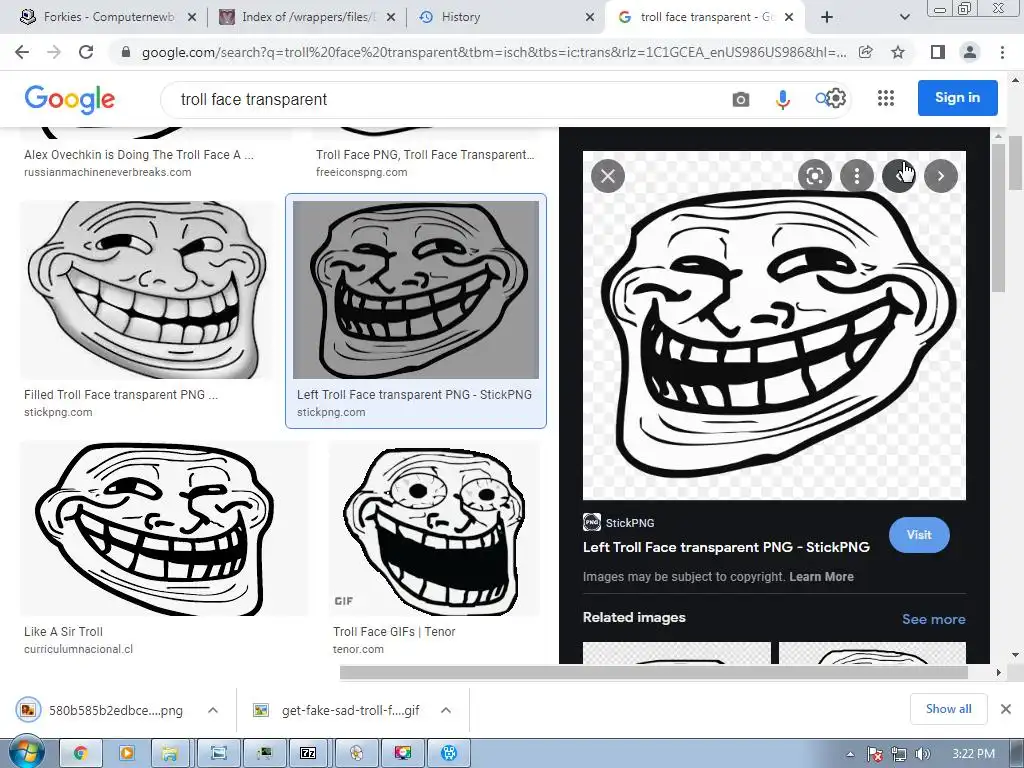Show hidden system tray icons
This screenshot has height=768, width=1024.
coord(850,754)
